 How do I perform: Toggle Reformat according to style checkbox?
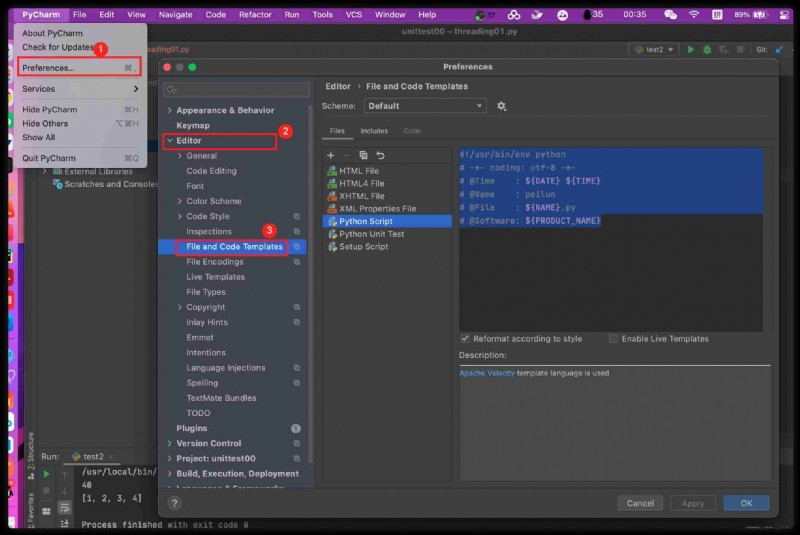[465, 339]
